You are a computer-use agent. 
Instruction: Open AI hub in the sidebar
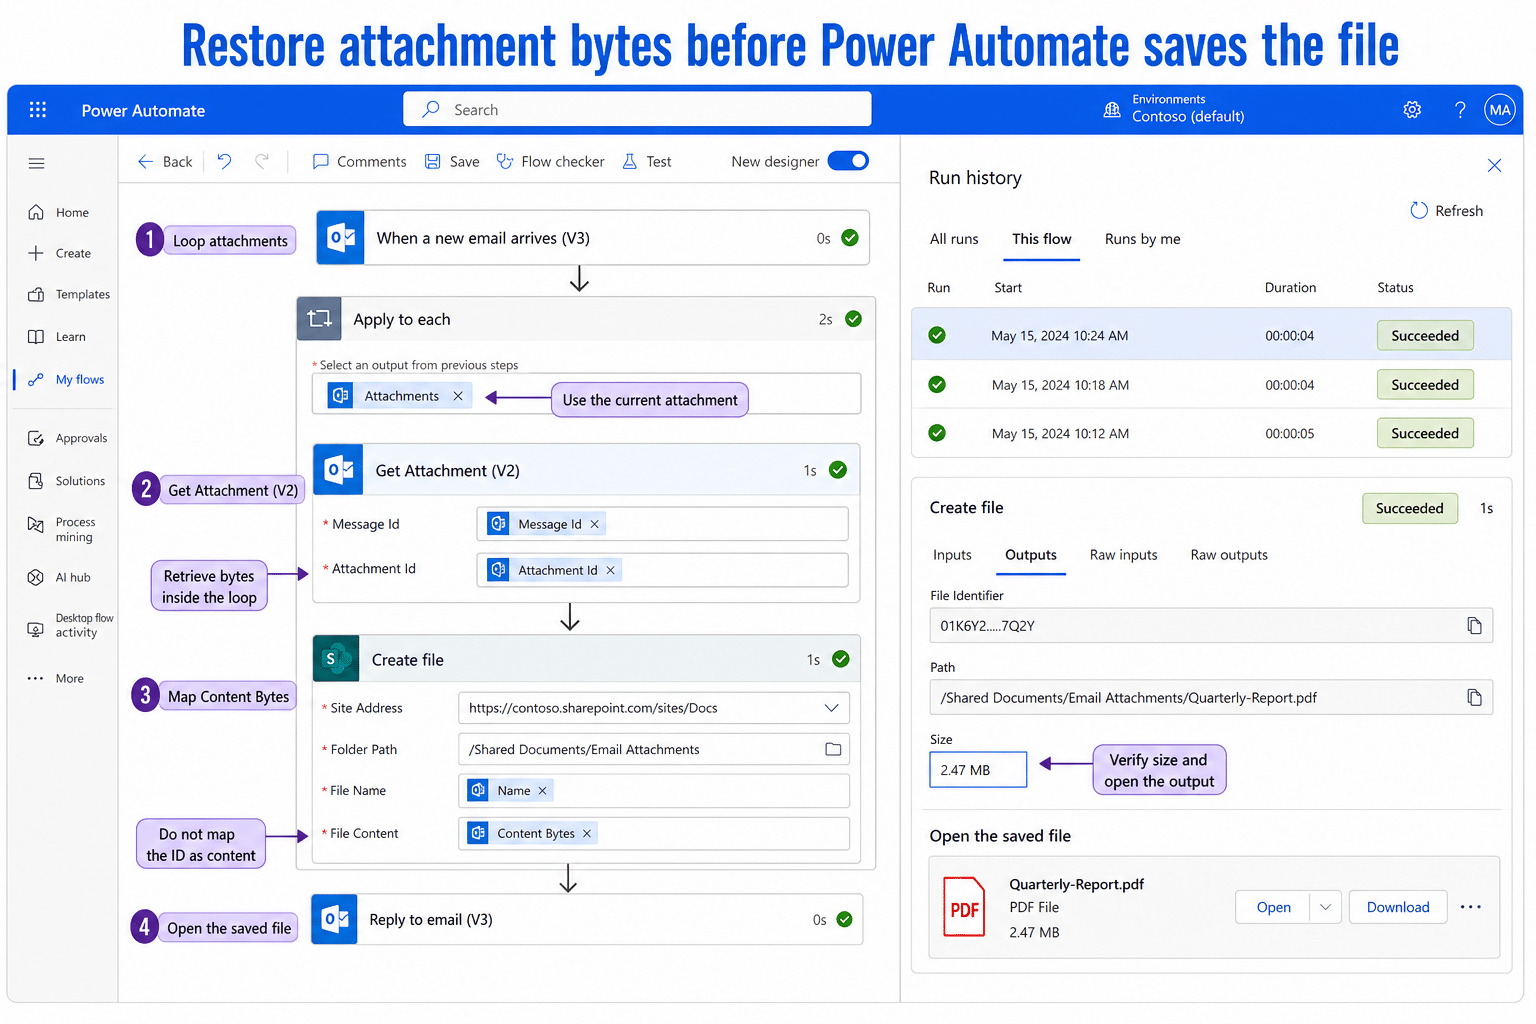[60, 578]
